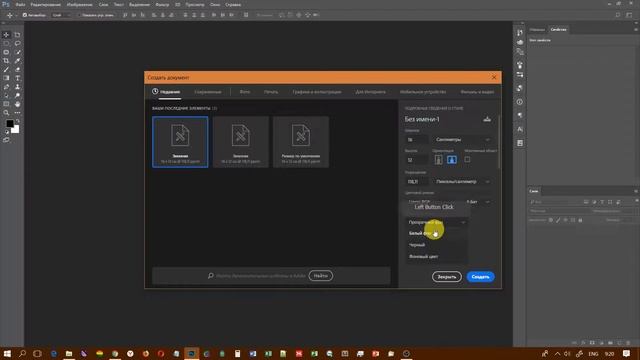Open Windows notification center icon
The image size is (640, 360).
point(627,353)
